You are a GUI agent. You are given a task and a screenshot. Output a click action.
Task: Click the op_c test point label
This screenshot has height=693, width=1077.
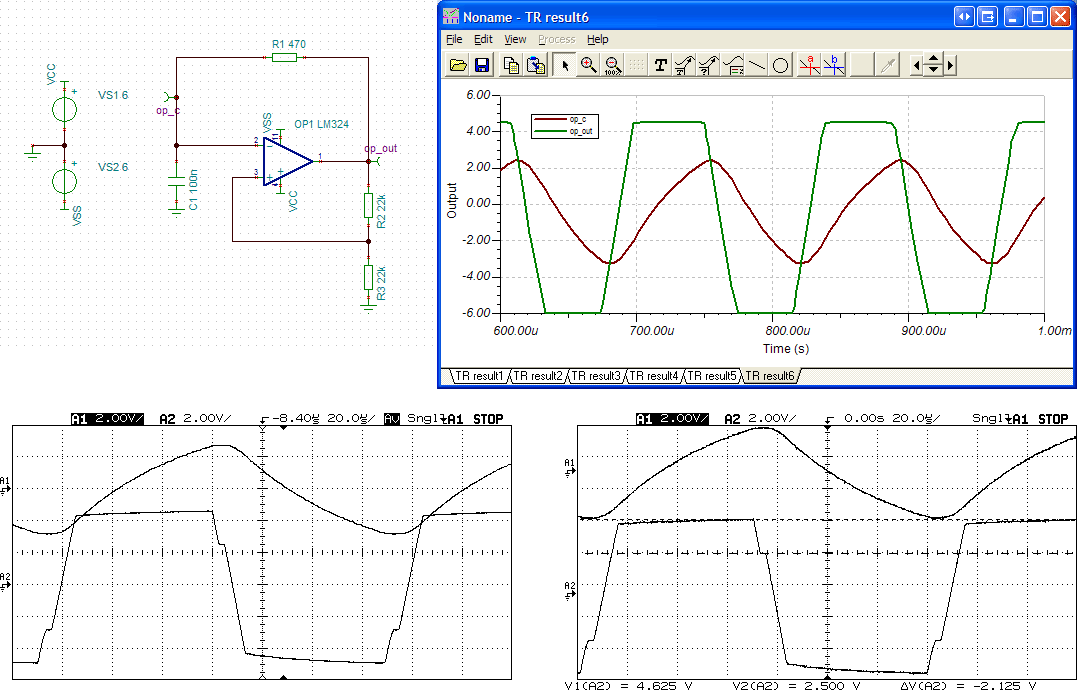click(x=168, y=111)
